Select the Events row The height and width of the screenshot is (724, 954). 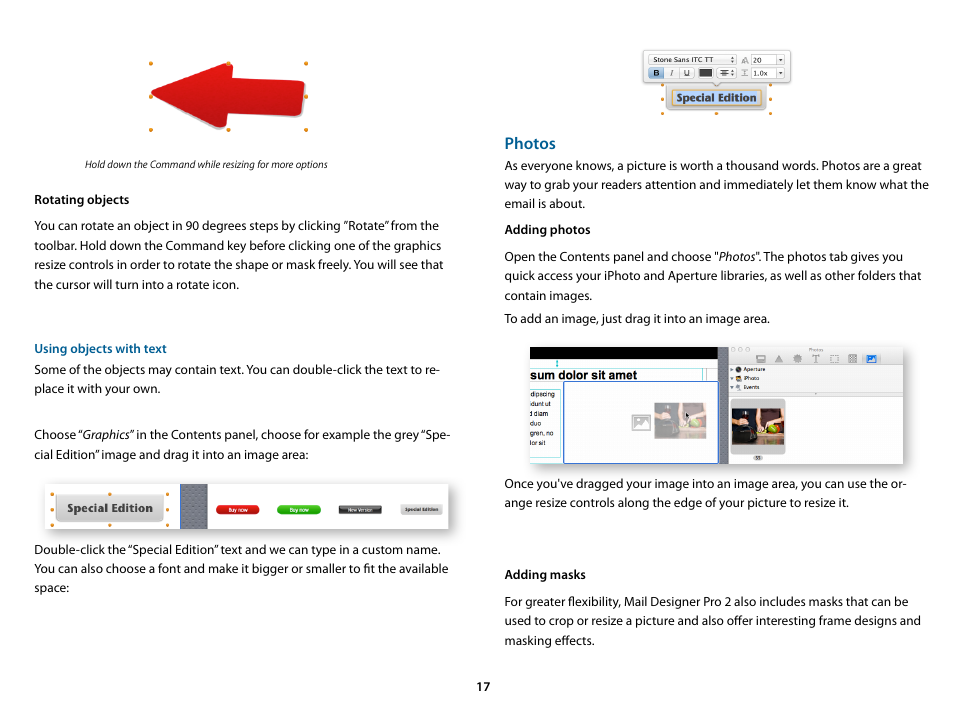[815, 388]
